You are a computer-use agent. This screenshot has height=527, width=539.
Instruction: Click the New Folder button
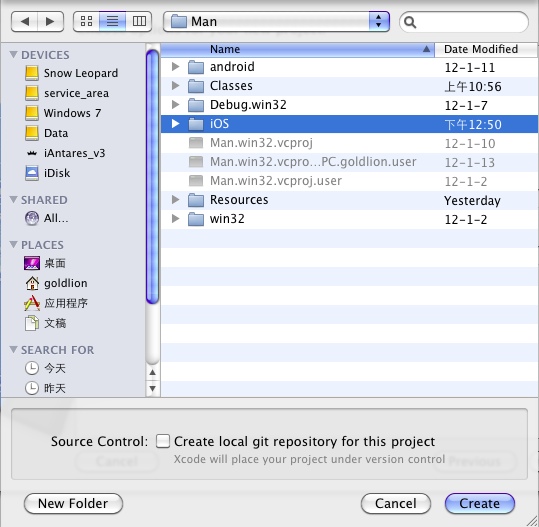[73, 504]
